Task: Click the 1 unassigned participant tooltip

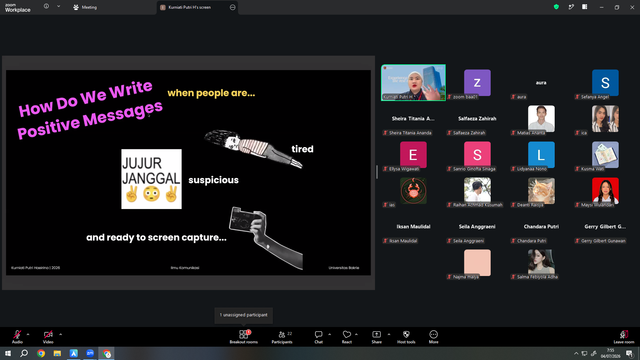Action: (x=244, y=315)
